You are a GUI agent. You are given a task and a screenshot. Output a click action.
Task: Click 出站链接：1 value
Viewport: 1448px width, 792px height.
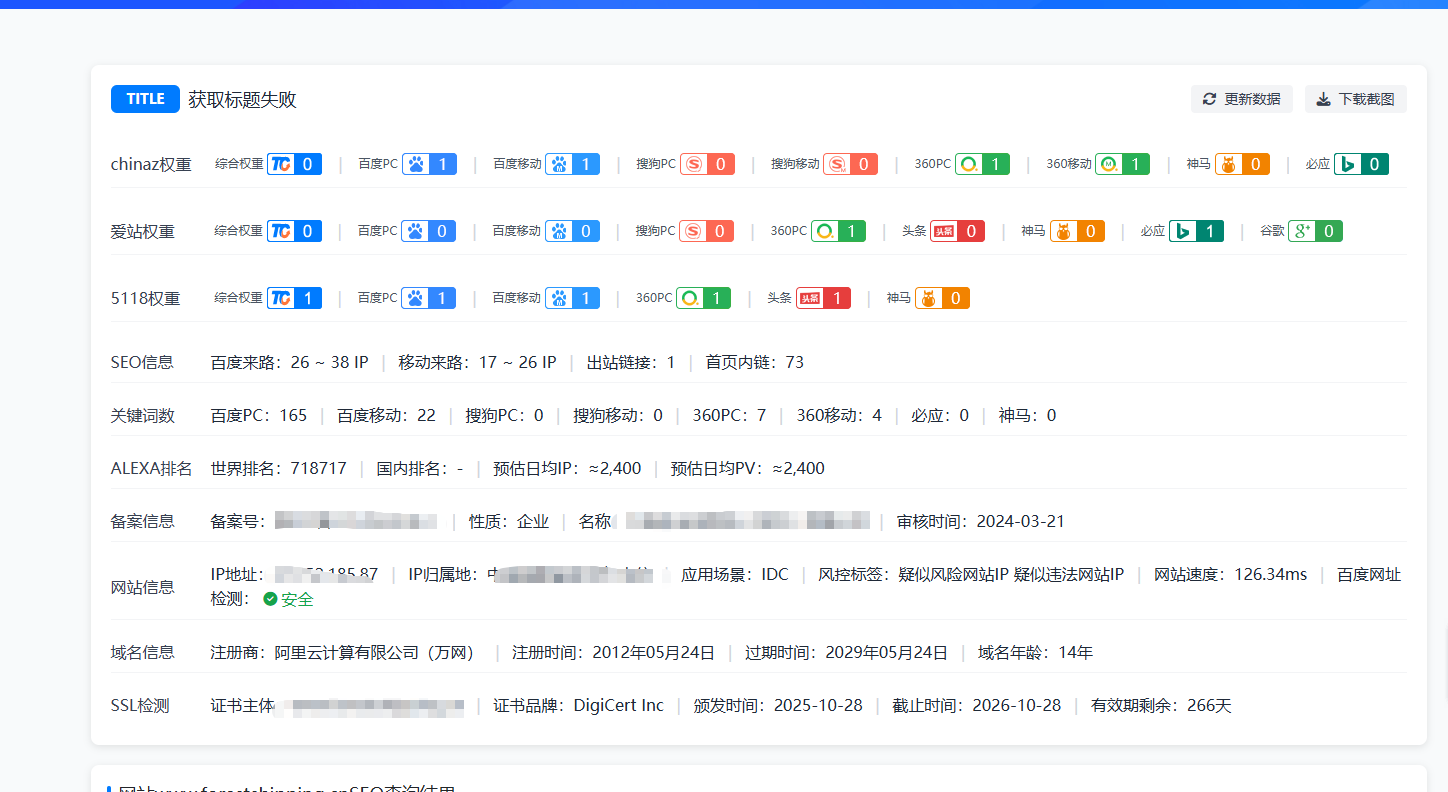click(x=631, y=362)
